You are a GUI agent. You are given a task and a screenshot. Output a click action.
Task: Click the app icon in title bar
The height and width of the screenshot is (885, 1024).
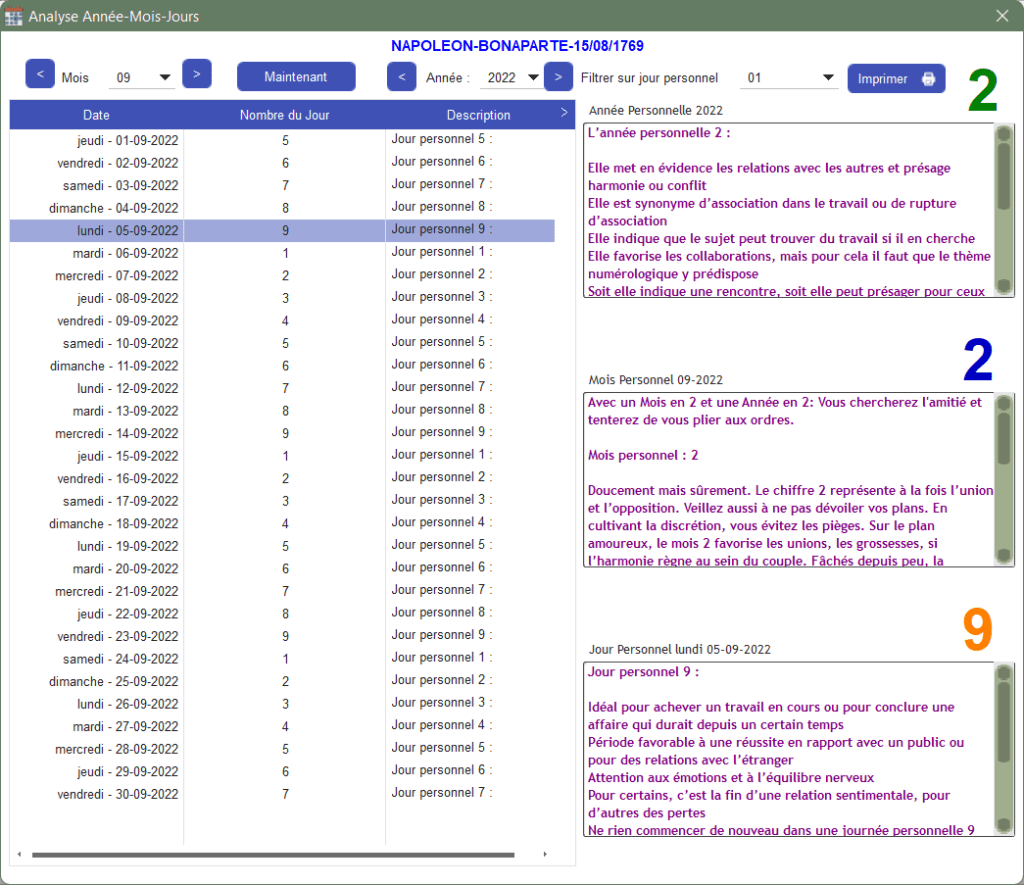point(14,16)
